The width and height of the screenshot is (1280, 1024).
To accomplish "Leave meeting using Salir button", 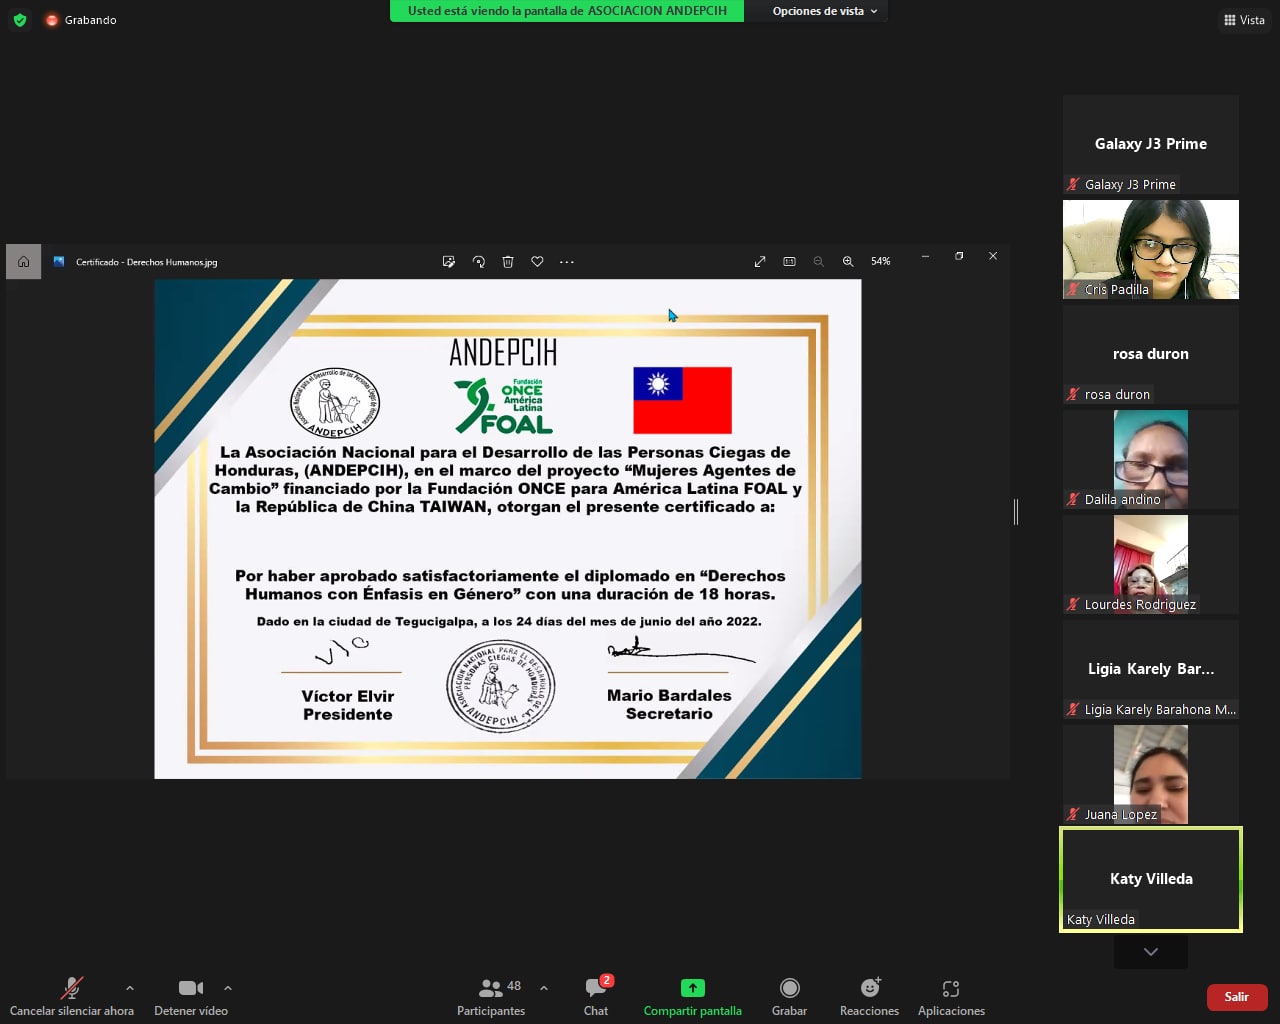I will coord(1236,997).
